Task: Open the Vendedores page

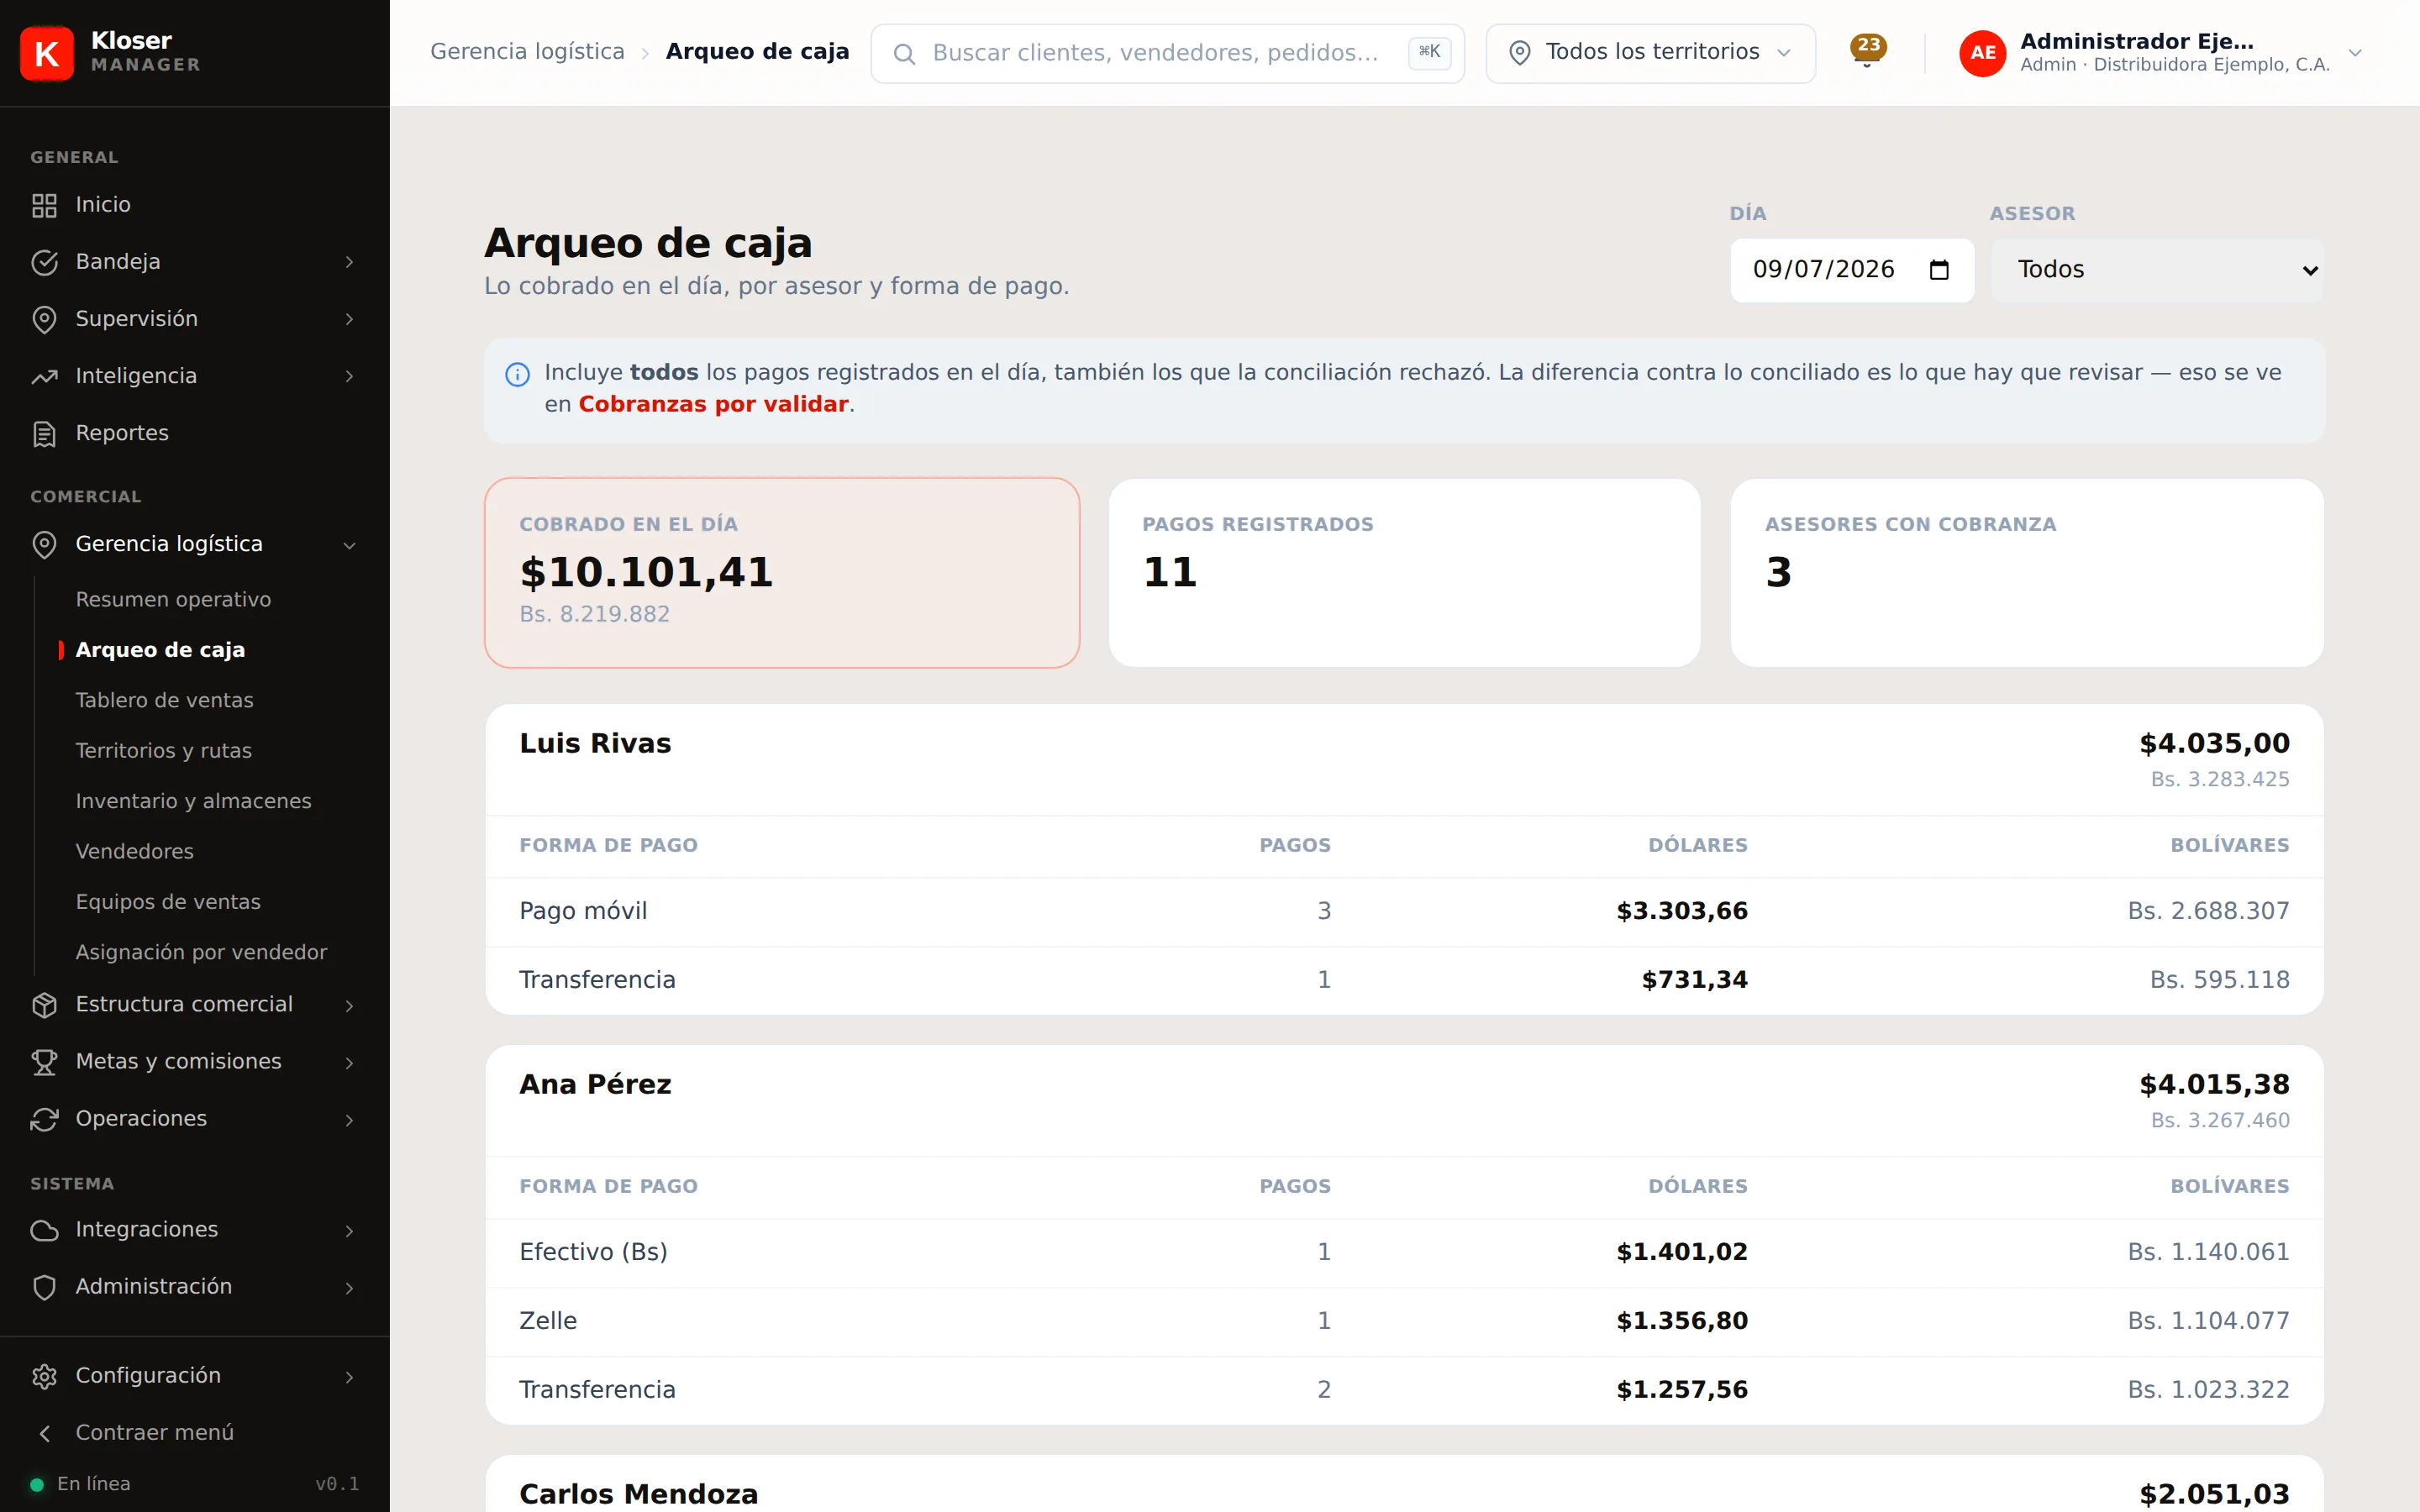Action: 134,851
